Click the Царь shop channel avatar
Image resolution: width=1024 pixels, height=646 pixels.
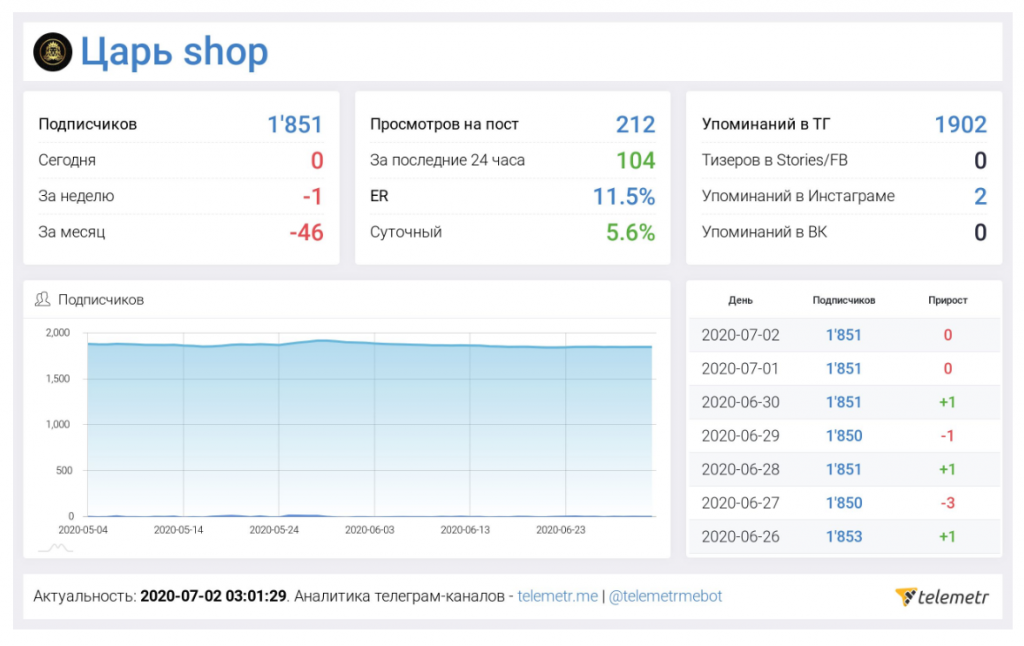coord(52,52)
